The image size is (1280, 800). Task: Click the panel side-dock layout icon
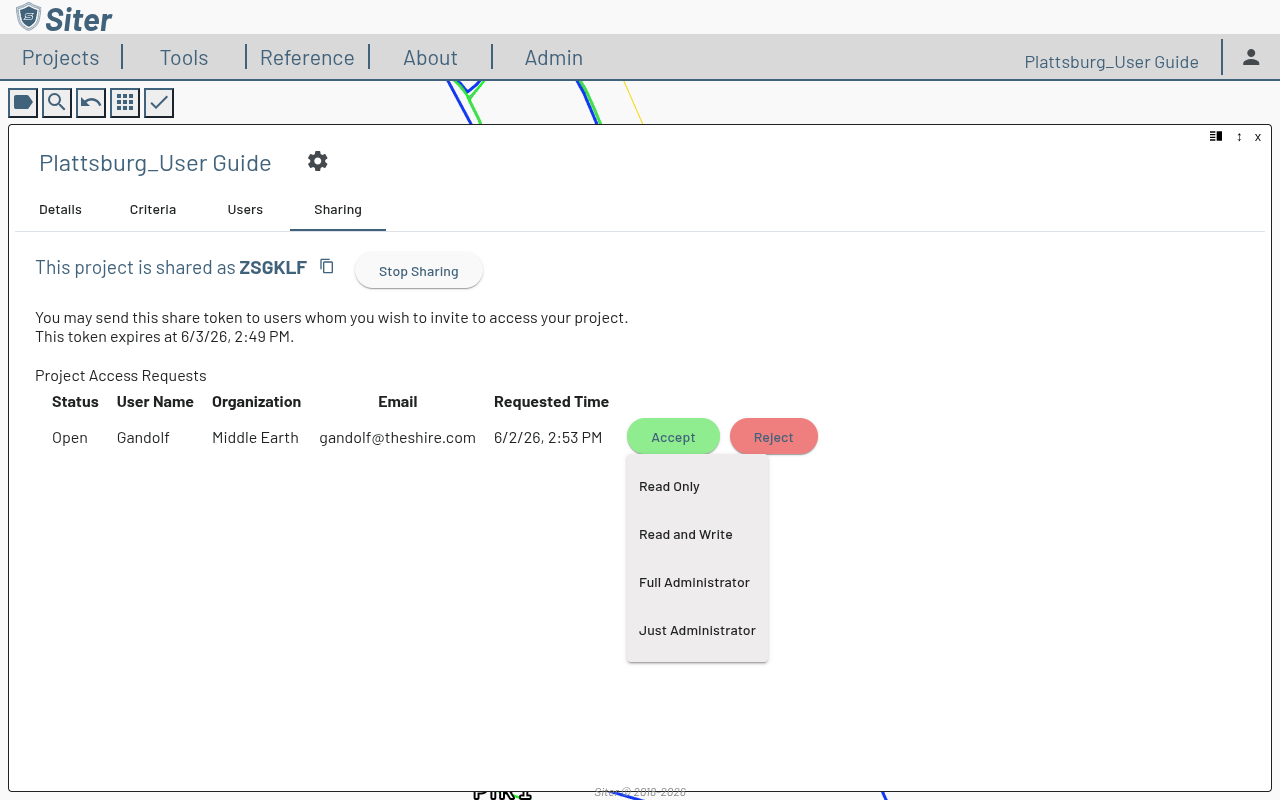tap(1216, 136)
